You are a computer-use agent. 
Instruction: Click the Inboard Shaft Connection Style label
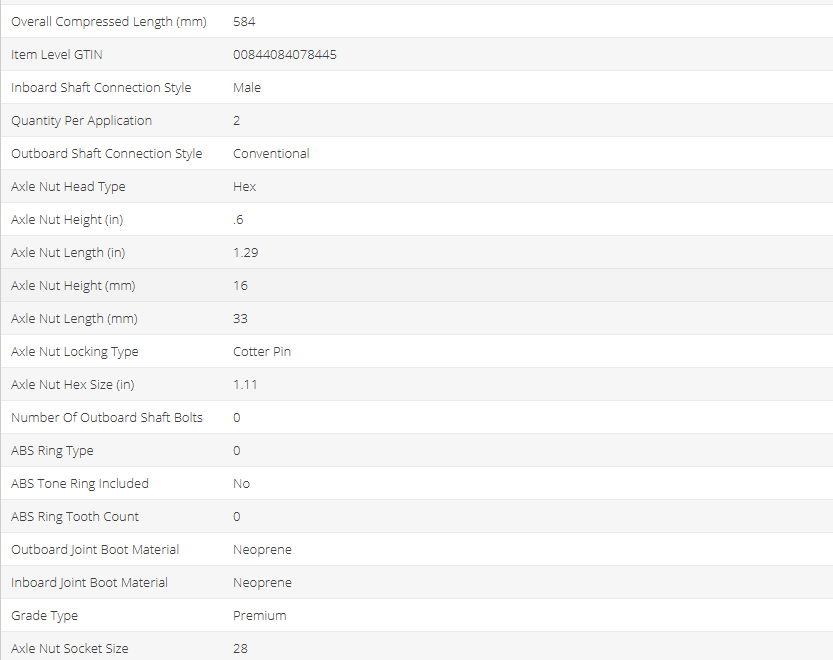101,88
